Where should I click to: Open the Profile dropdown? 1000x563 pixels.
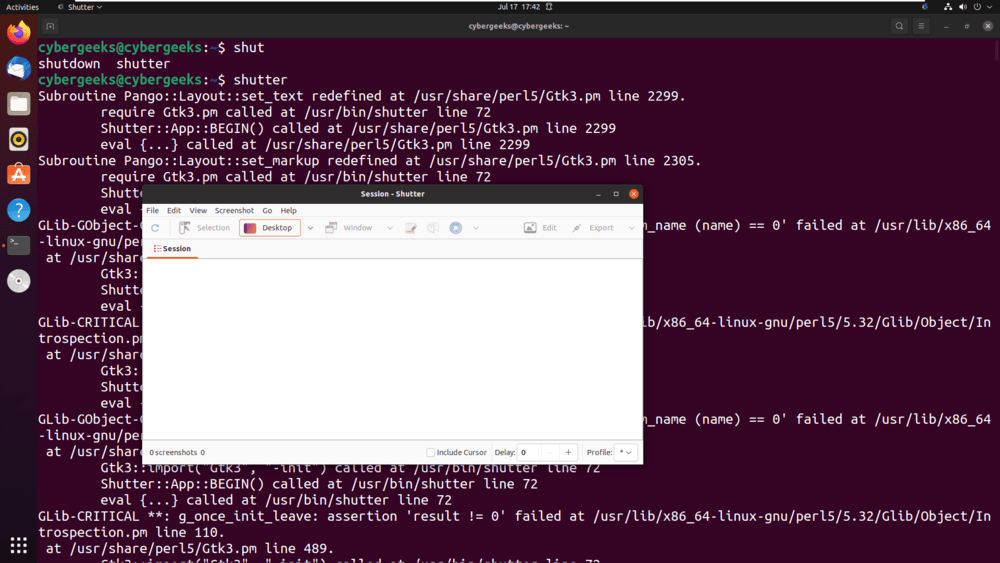(625, 453)
